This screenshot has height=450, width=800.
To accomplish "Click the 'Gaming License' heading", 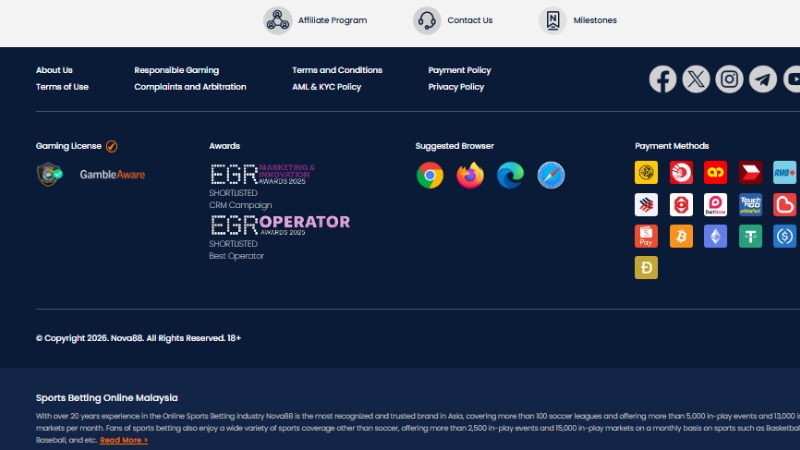I will click(68, 146).
